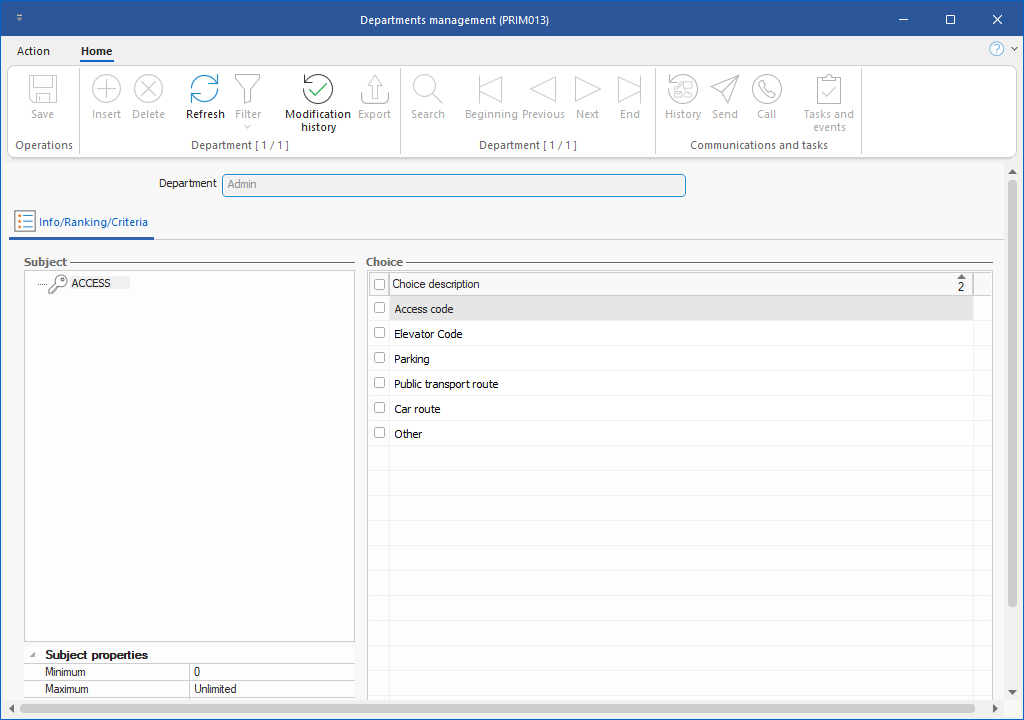Collapse the Subject properties section
The height and width of the screenshot is (720, 1024).
31,655
